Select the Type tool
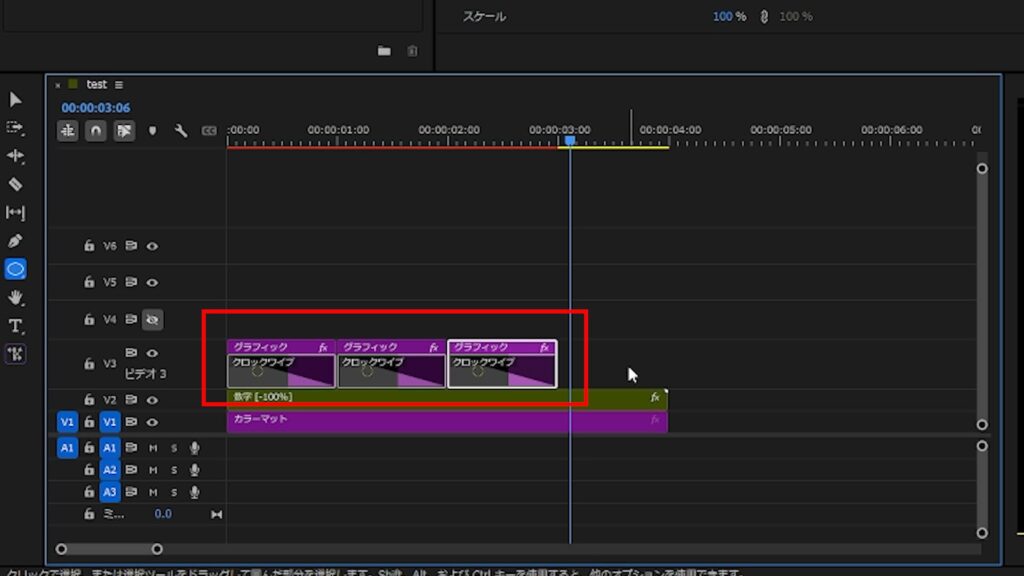1024x576 pixels. (15, 326)
